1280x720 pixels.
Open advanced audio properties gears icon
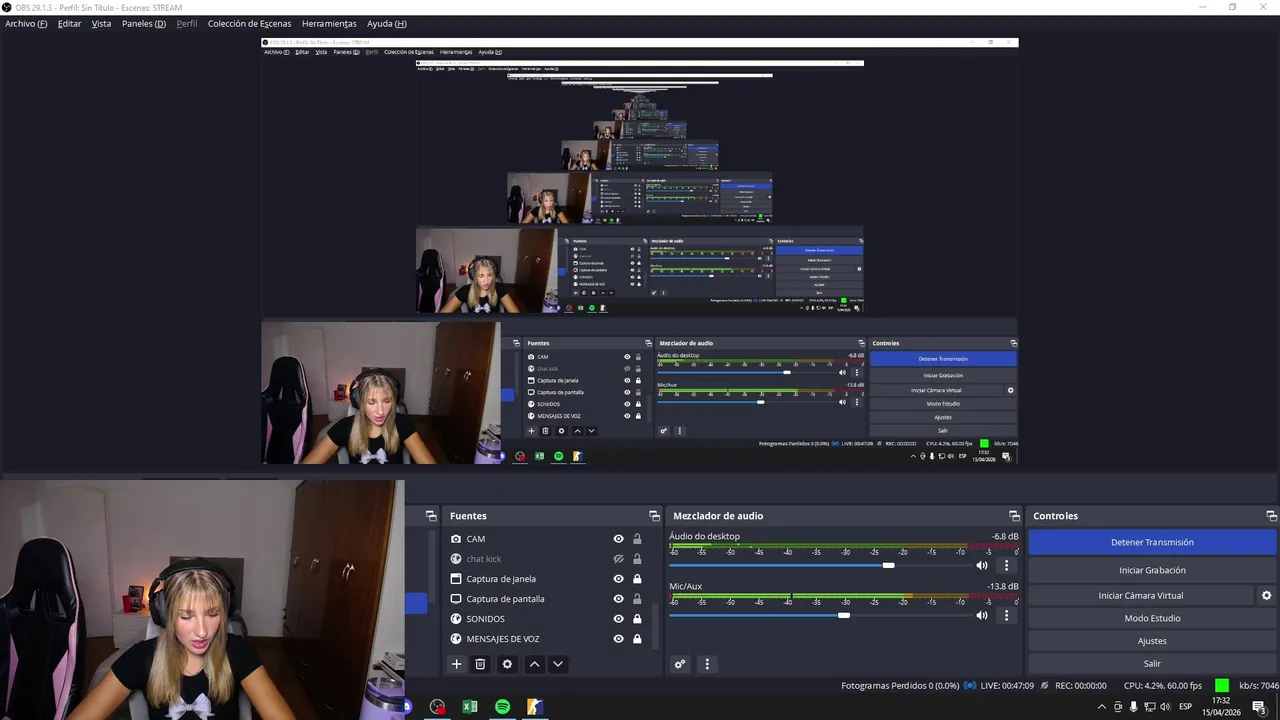coord(680,664)
